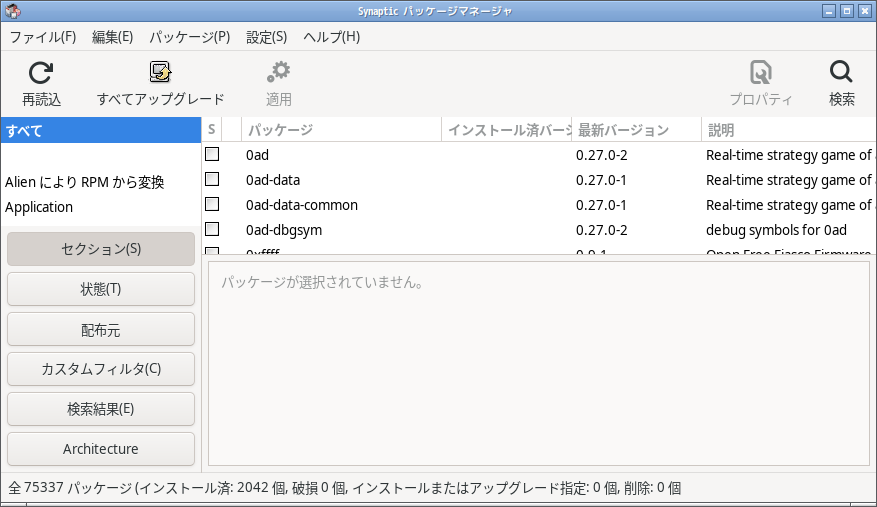Toggle the status checkbox for 0ad-data-common
Screen dimensions: 877x507
(x=212, y=204)
